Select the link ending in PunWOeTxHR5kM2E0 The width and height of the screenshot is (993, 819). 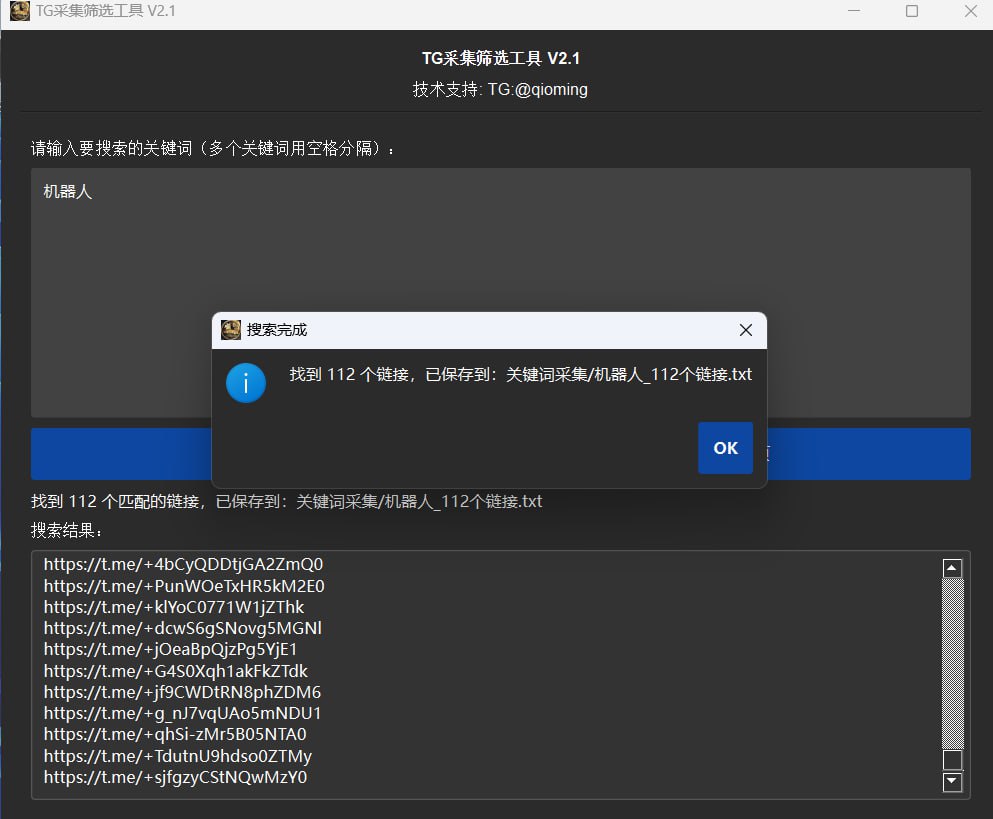click(x=184, y=586)
